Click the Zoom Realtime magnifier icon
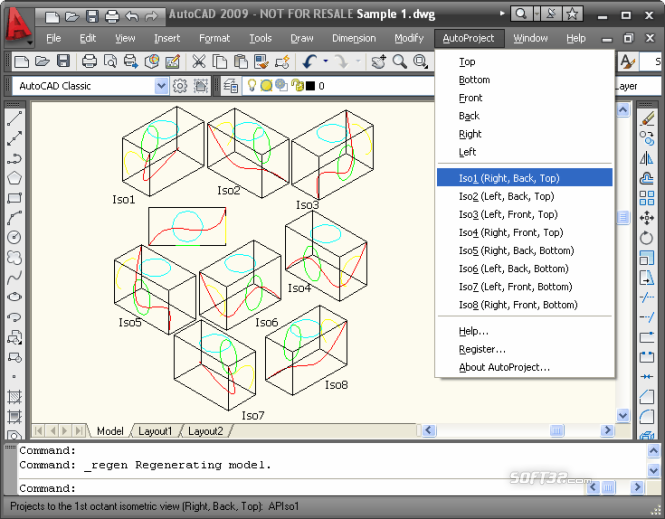665x519 pixels. tap(400, 61)
